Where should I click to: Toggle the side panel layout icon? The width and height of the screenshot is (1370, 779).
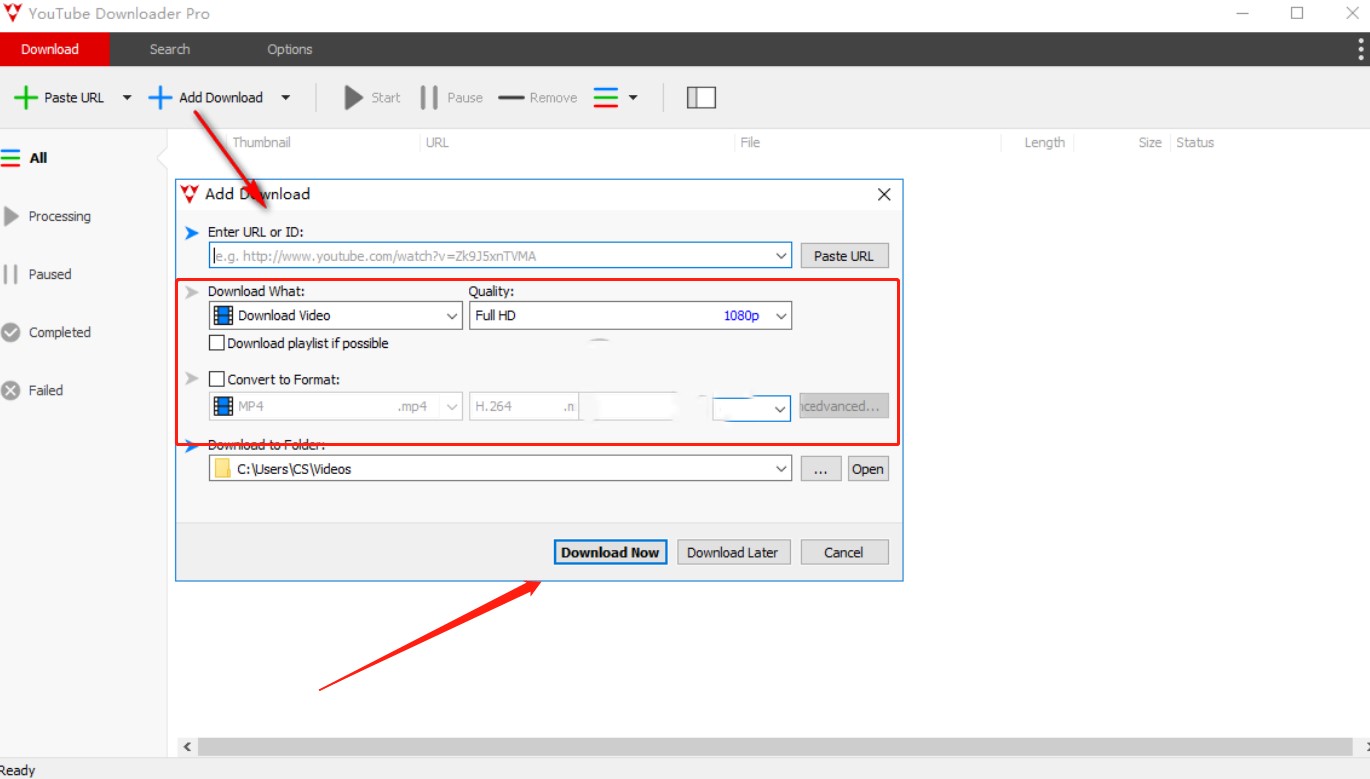click(701, 98)
